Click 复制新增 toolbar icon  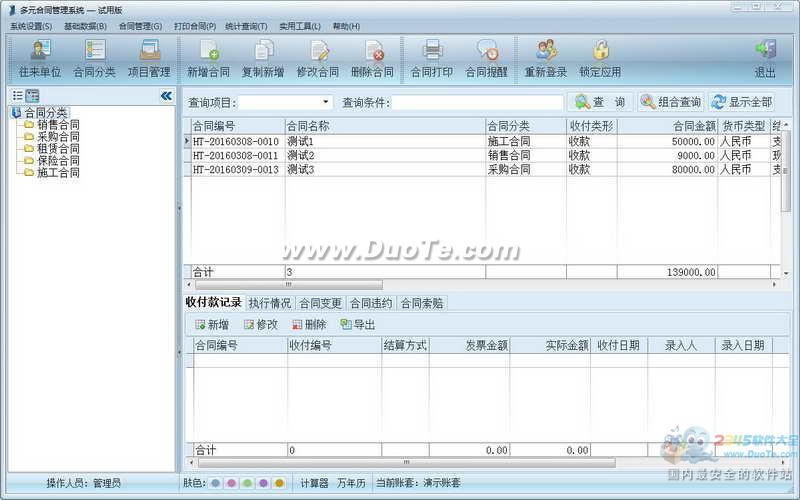click(263, 60)
